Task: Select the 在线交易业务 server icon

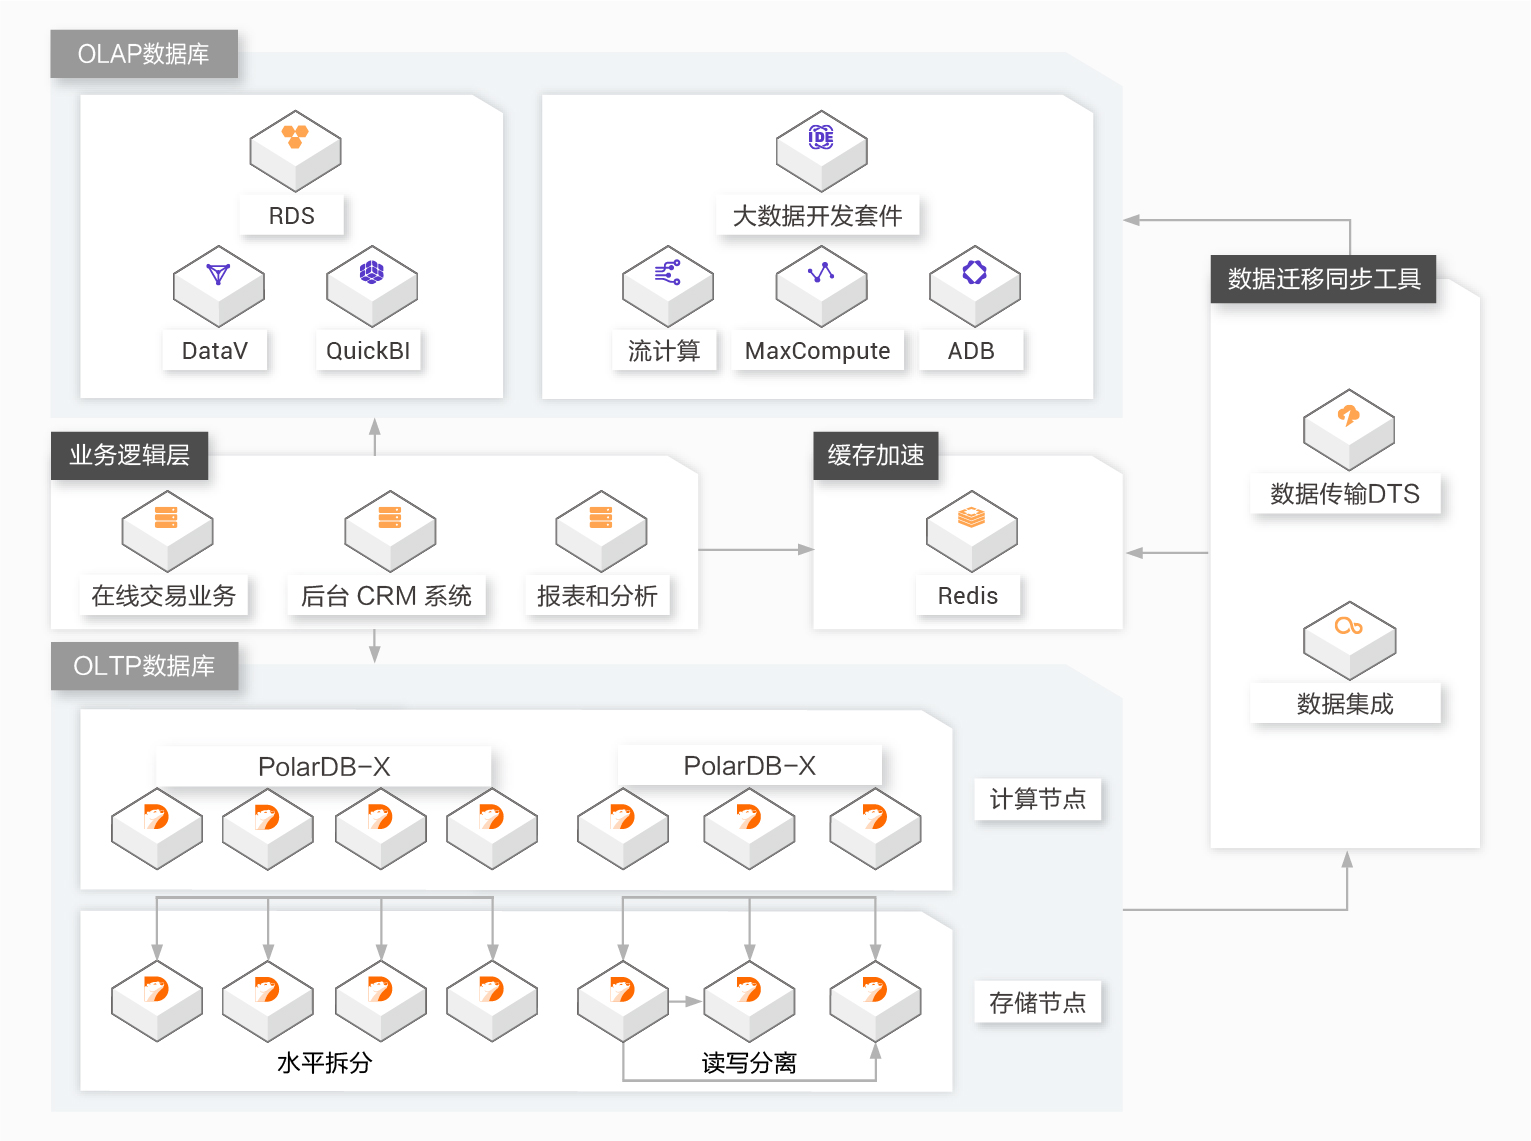Action: (167, 531)
